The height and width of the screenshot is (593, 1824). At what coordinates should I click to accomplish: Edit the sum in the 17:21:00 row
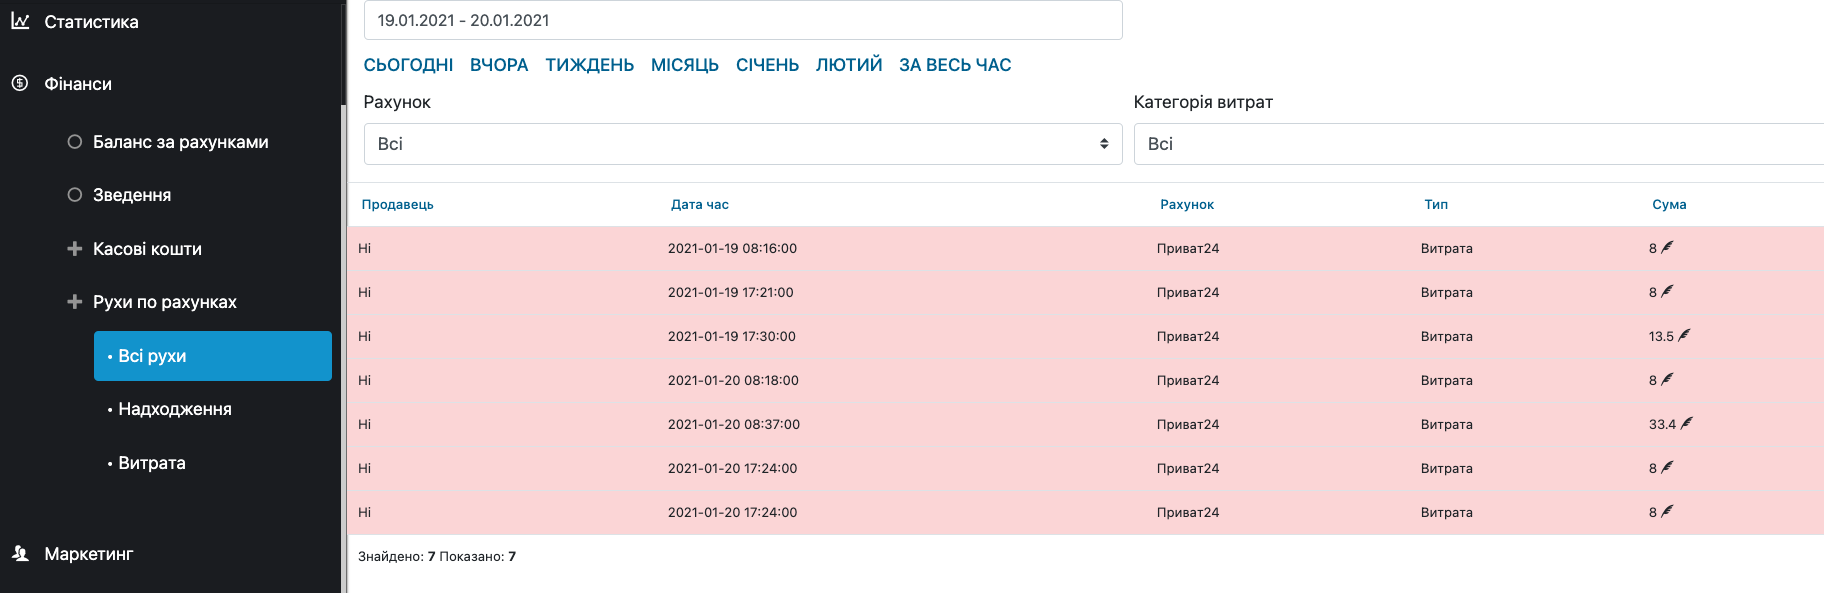tap(1667, 291)
